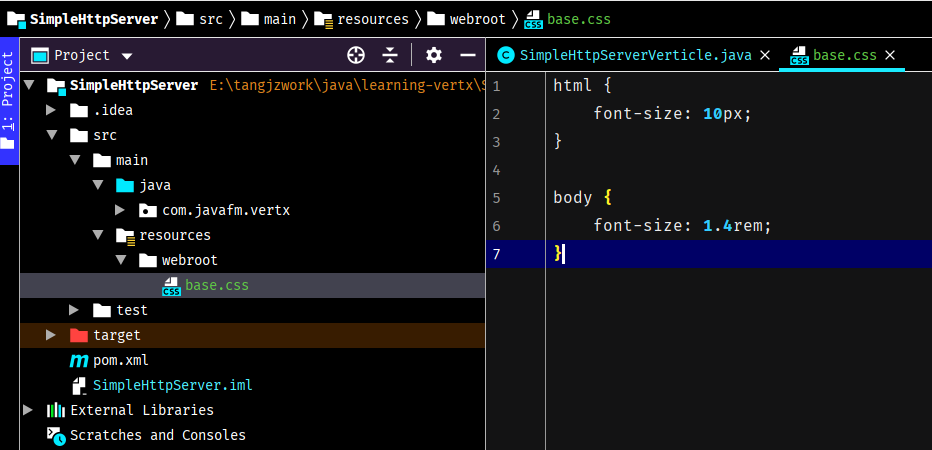
Task: Click the External Libraries icon
Action: (x=56, y=410)
